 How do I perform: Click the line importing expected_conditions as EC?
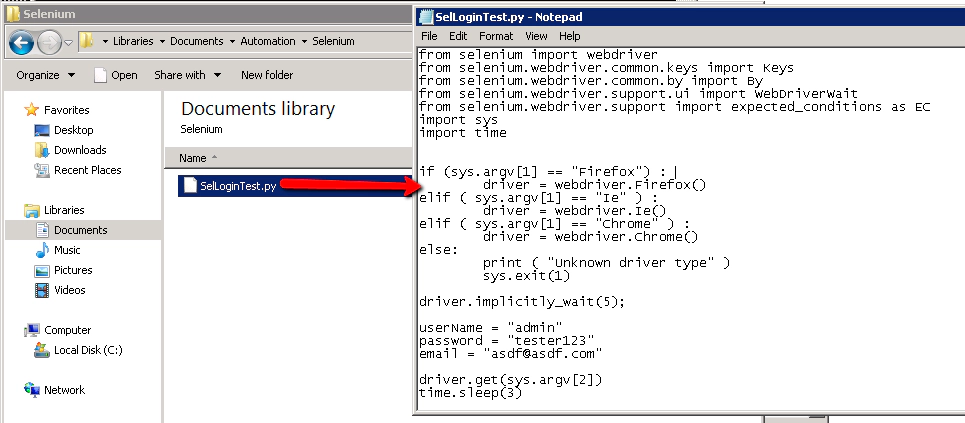click(675, 107)
